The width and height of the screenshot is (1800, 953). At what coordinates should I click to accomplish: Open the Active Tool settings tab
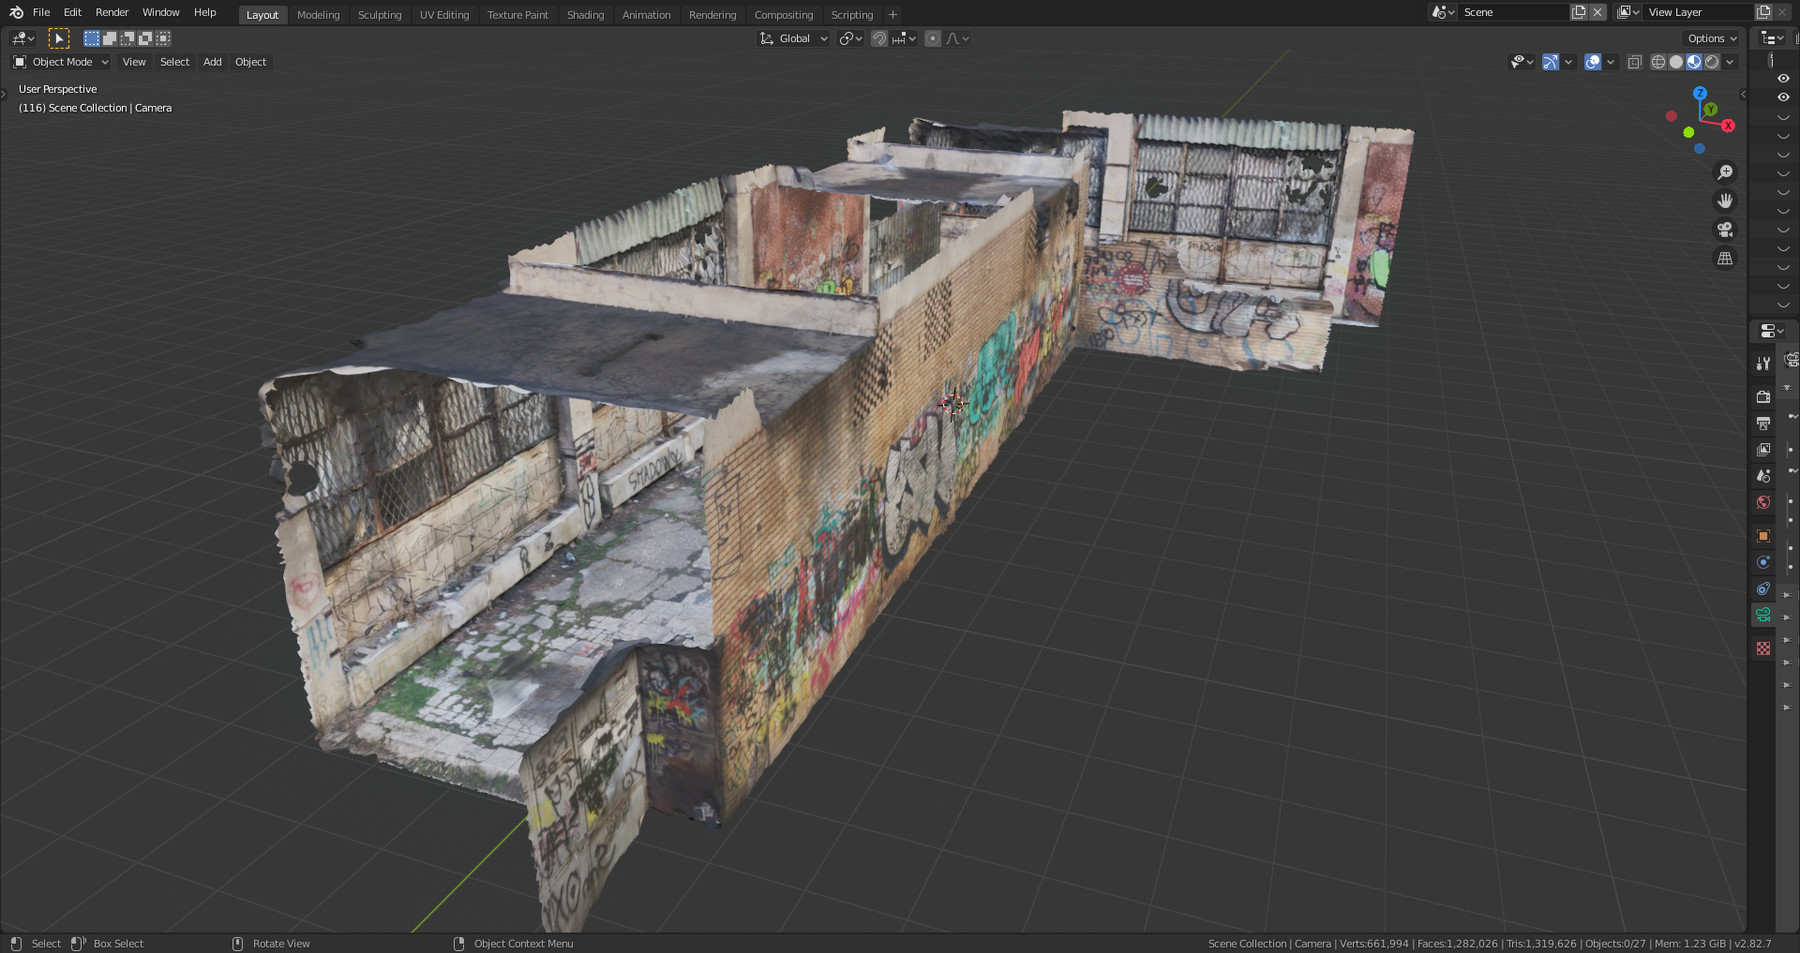coord(1763,363)
